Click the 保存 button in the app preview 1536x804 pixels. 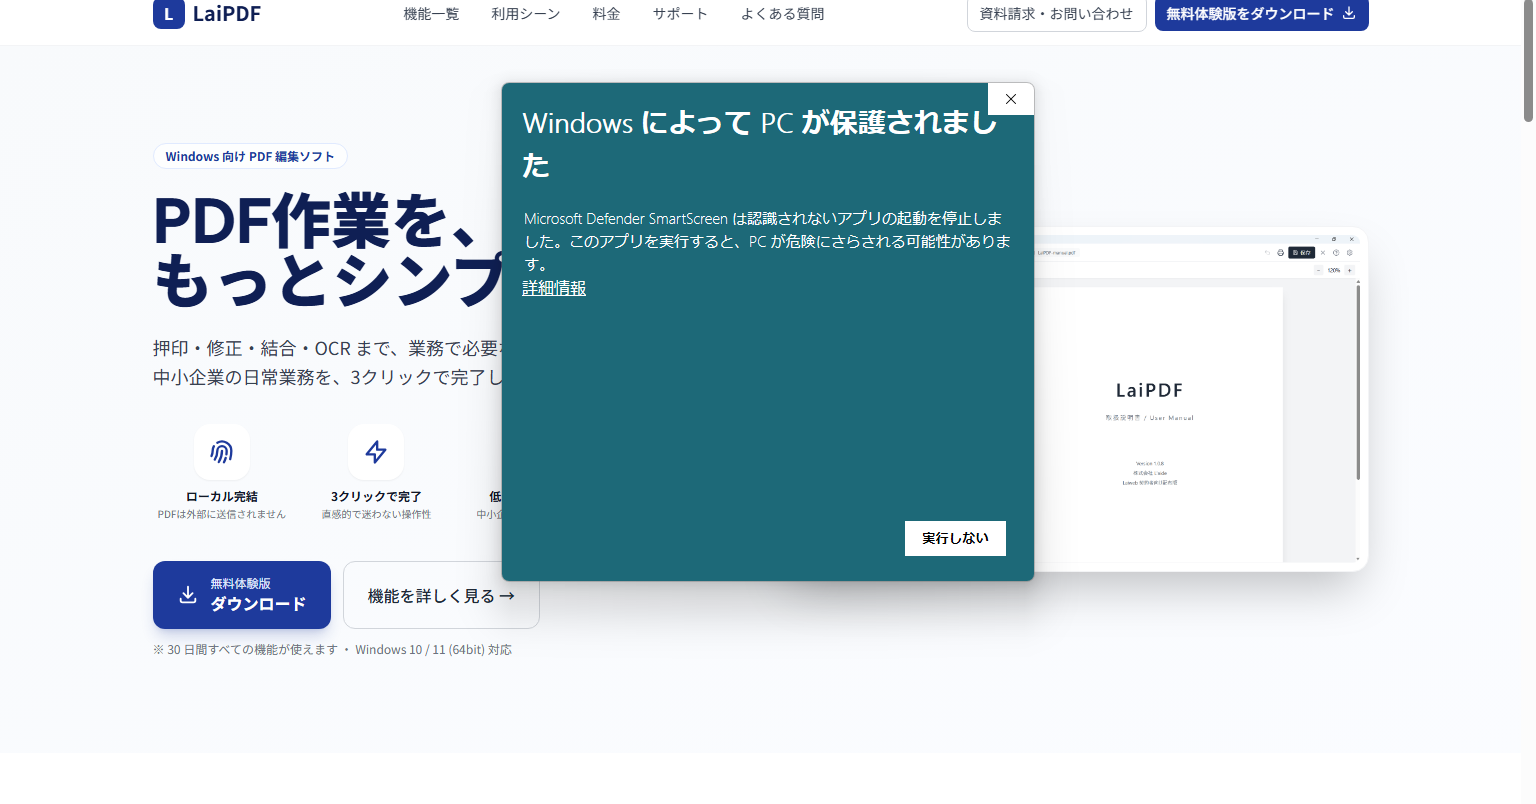coord(1301,253)
